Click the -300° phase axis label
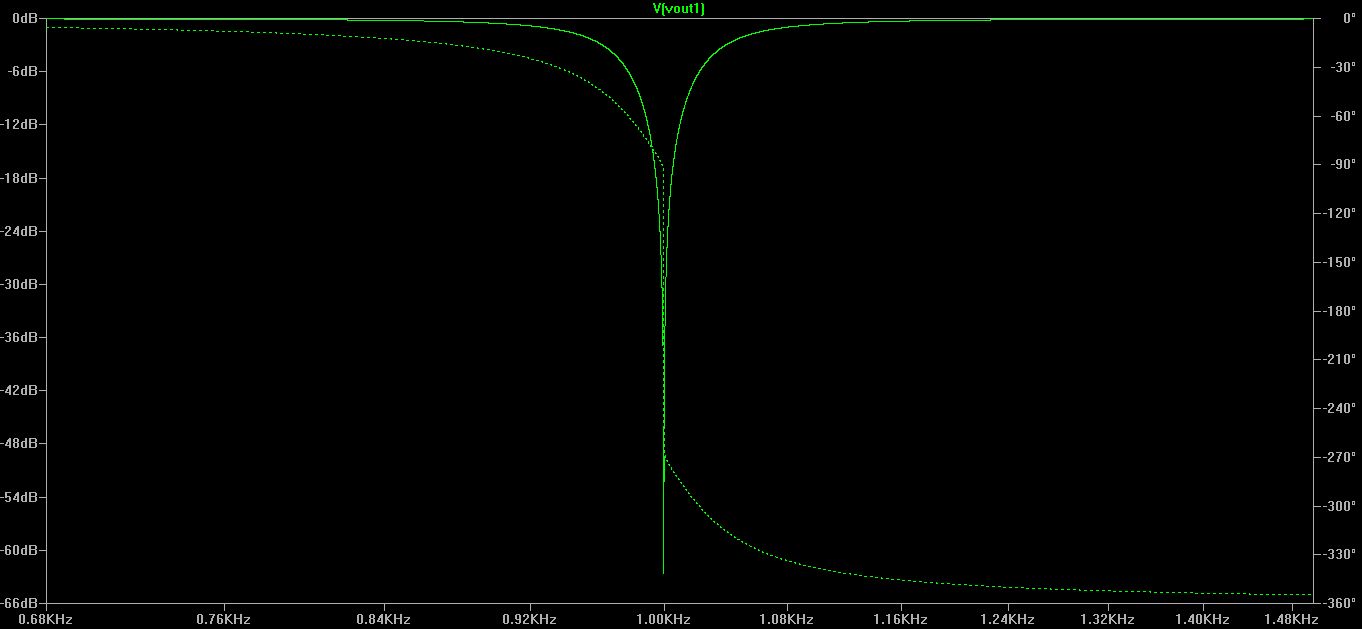 click(x=1340, y=506)
